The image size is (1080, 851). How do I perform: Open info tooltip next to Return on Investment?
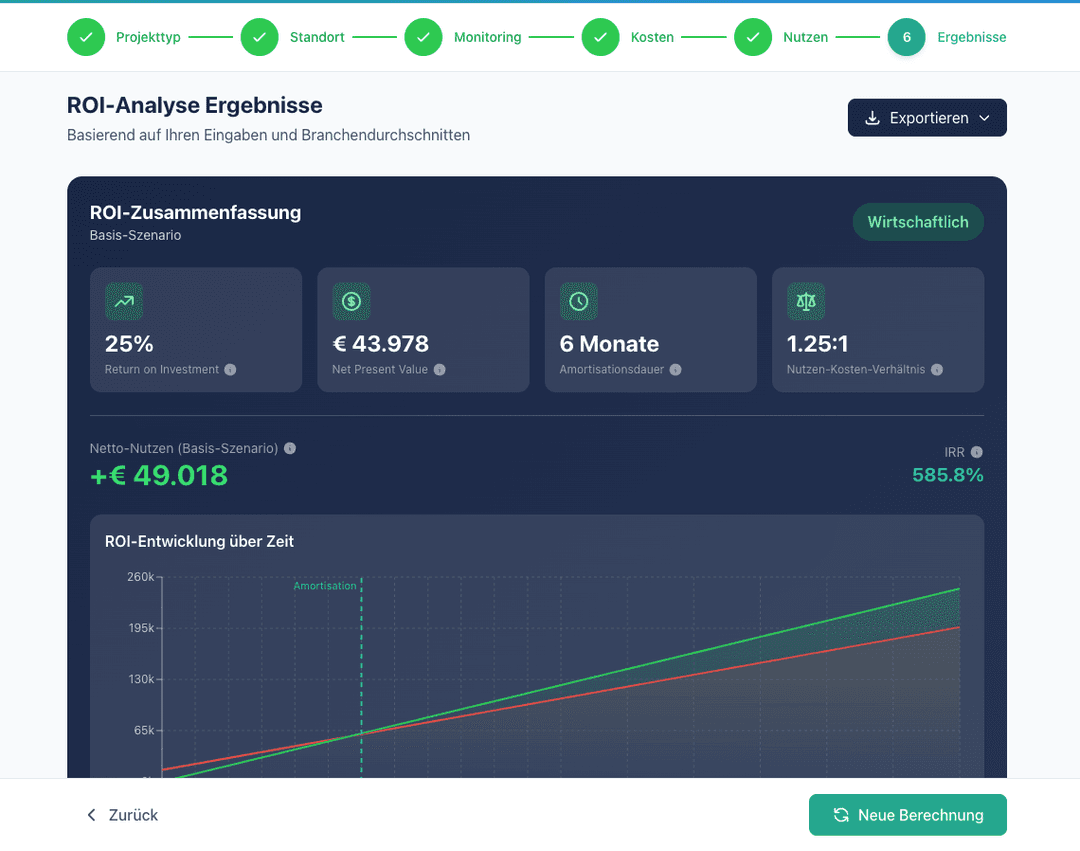[230, 370]
